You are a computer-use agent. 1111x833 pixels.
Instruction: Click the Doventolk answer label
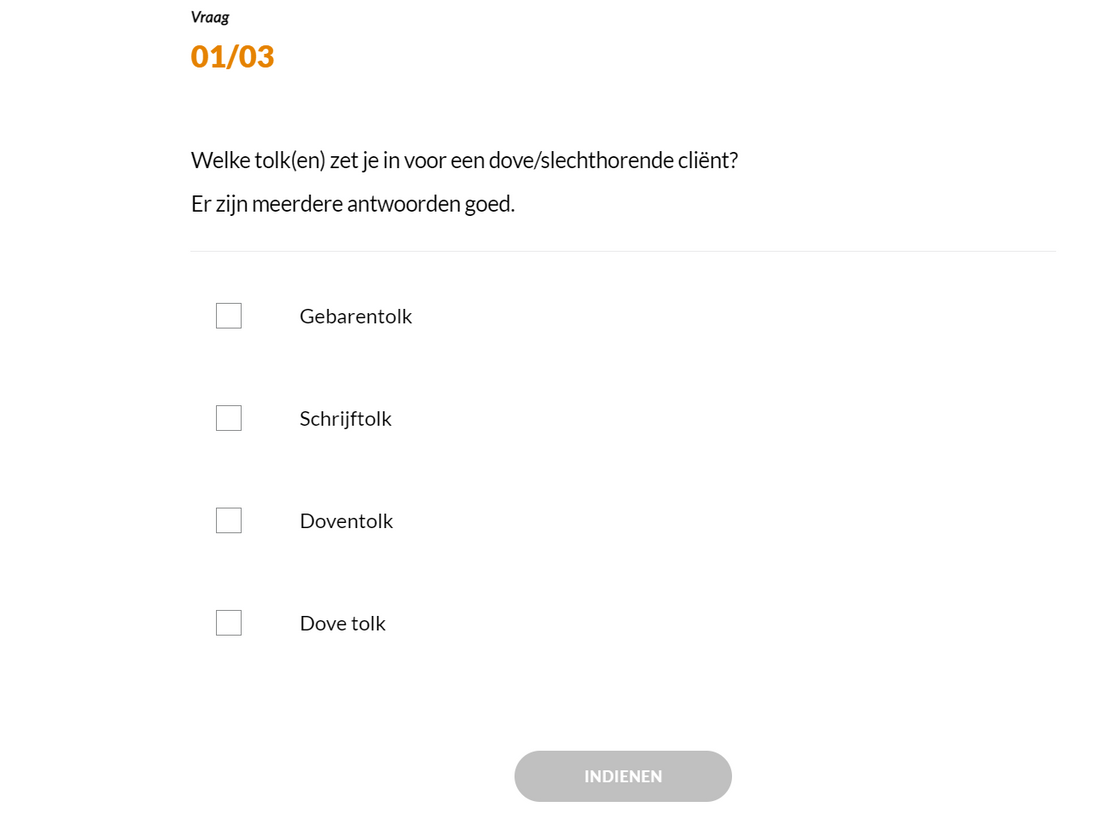click(x=346, y=521)
